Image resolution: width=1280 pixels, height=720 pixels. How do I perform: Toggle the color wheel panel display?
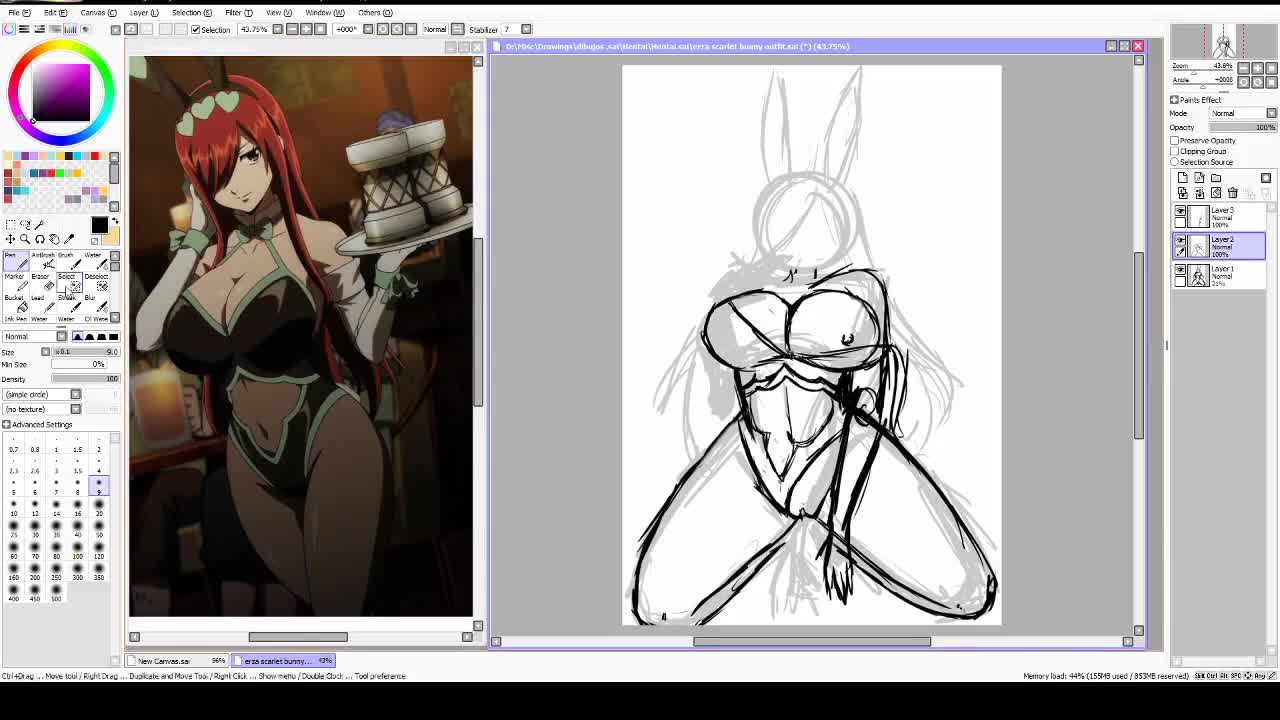tap(9, 29)
